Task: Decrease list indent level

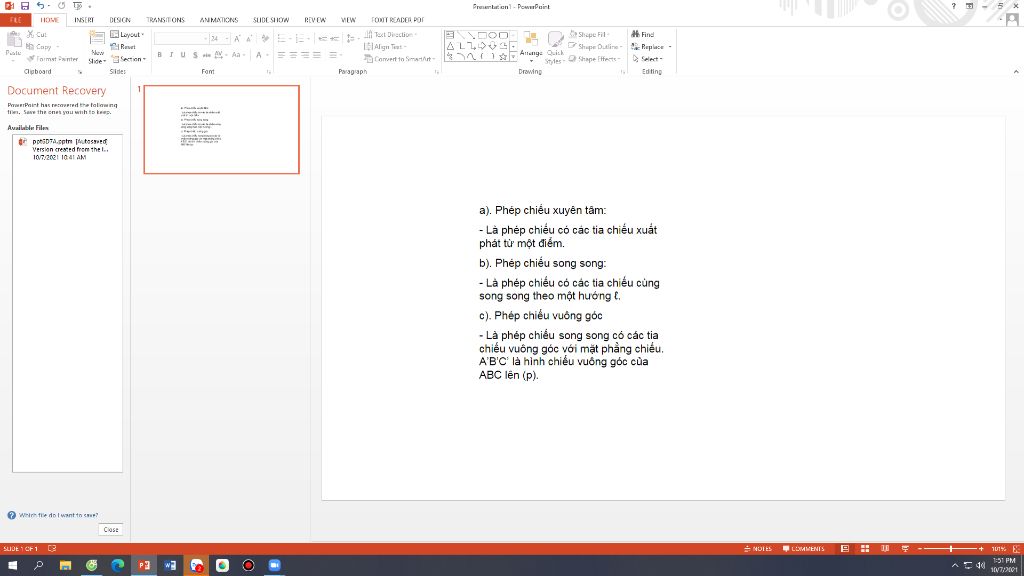Action: [323, 39]
